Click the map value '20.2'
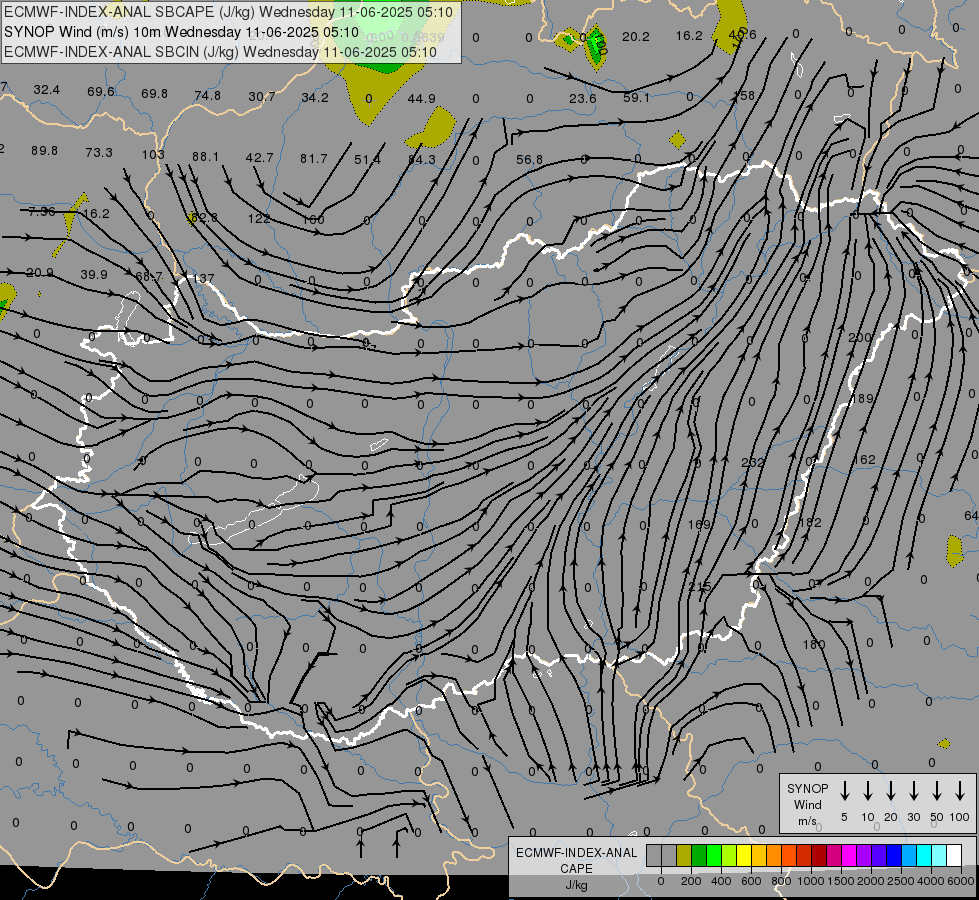 coord(636,37)
